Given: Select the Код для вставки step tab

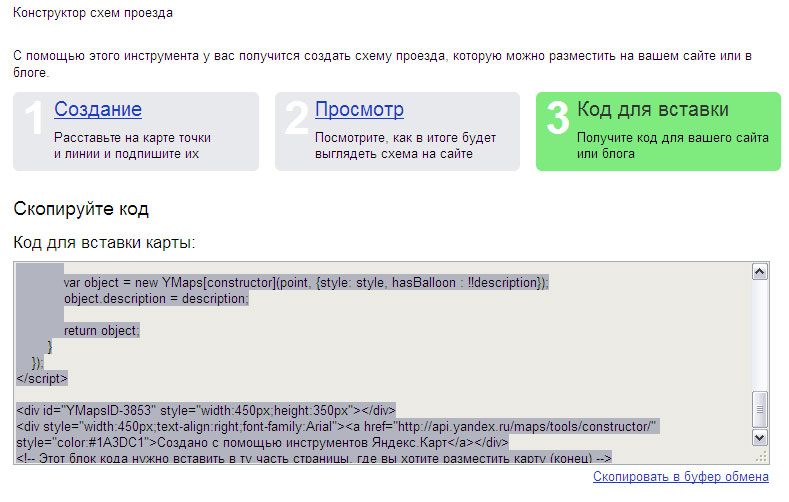Looking at the screenshot, I should point(658,131).
